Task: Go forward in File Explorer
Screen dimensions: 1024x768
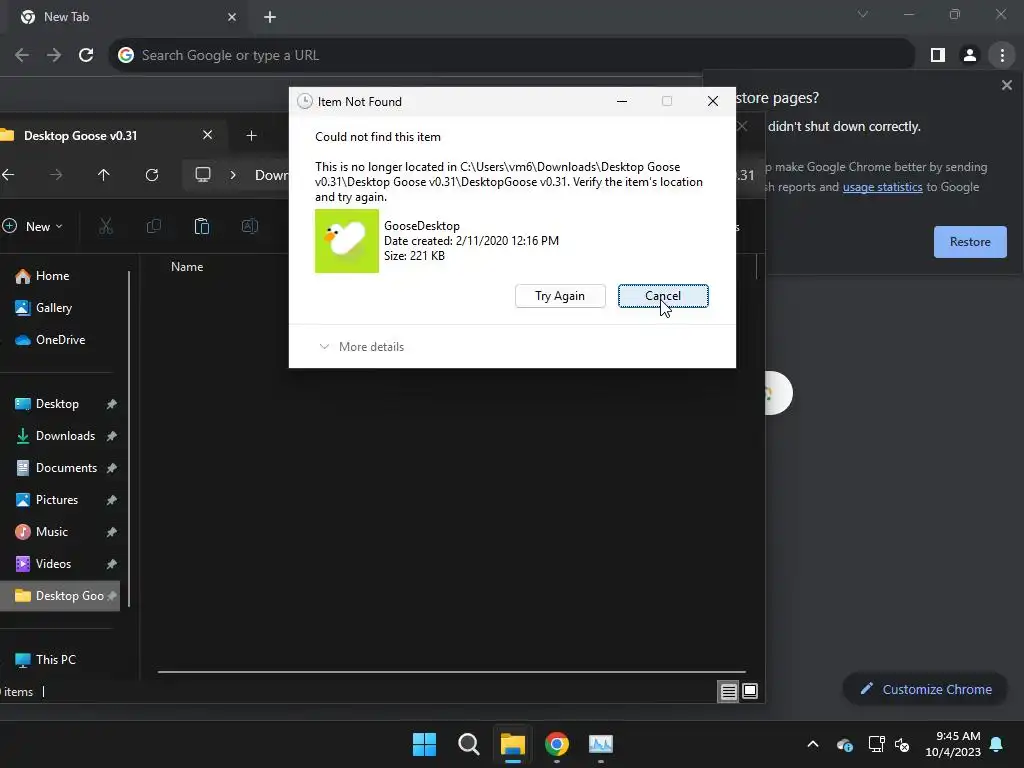Action: click(56, 174)
